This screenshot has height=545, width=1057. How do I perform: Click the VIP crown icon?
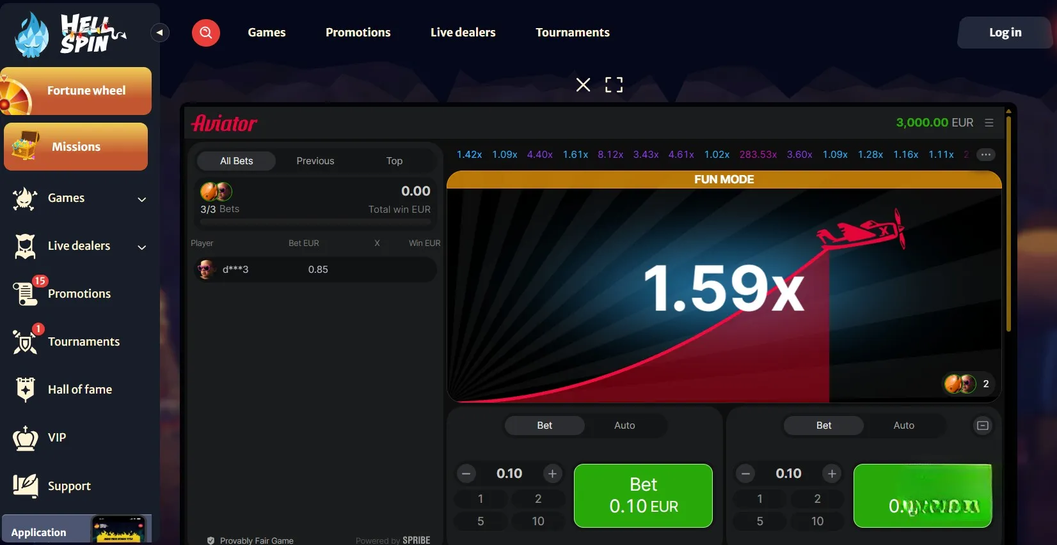point(25,438)
